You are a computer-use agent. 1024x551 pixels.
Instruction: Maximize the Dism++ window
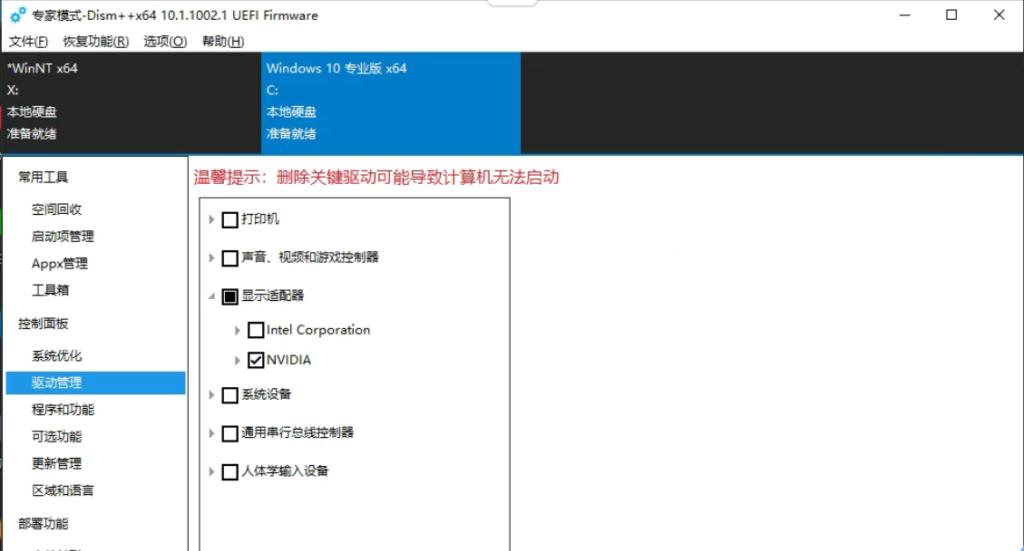[952, 15]
